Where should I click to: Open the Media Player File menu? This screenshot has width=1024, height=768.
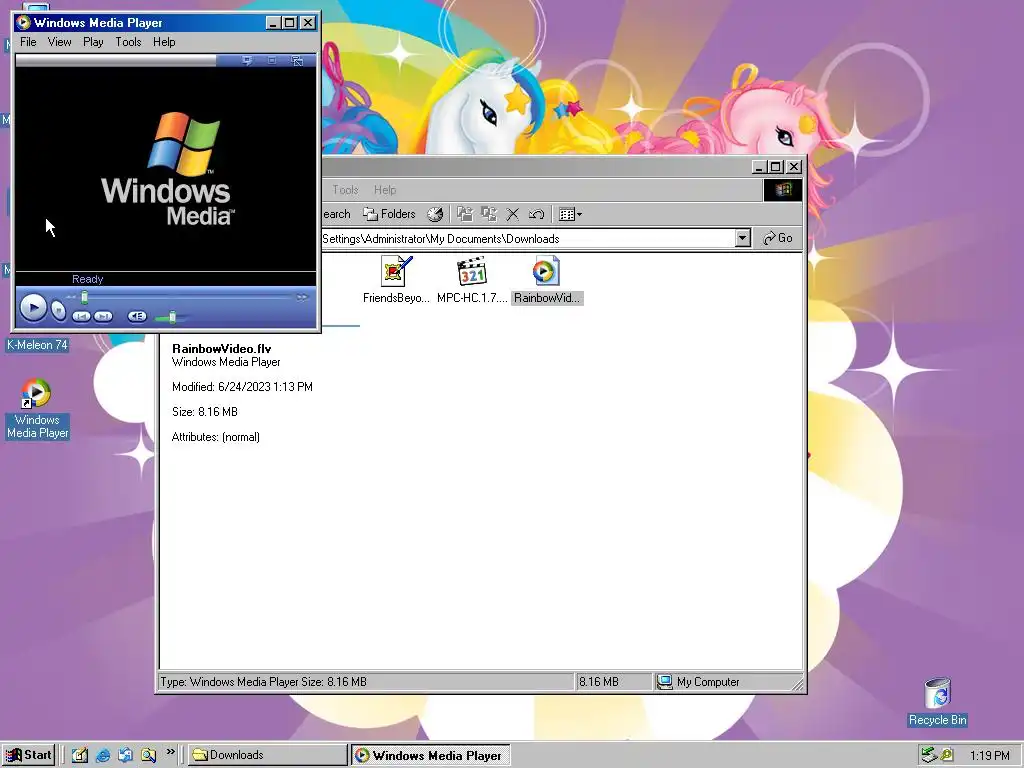[x=28, y=42]
